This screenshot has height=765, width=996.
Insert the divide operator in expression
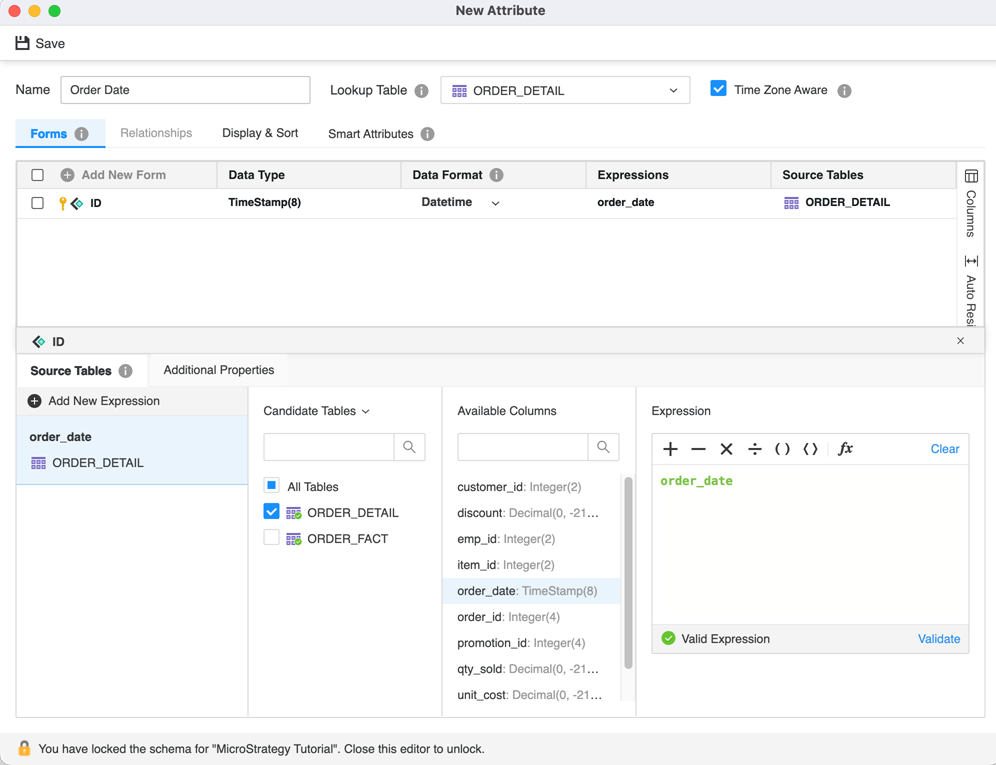(755, 449)
